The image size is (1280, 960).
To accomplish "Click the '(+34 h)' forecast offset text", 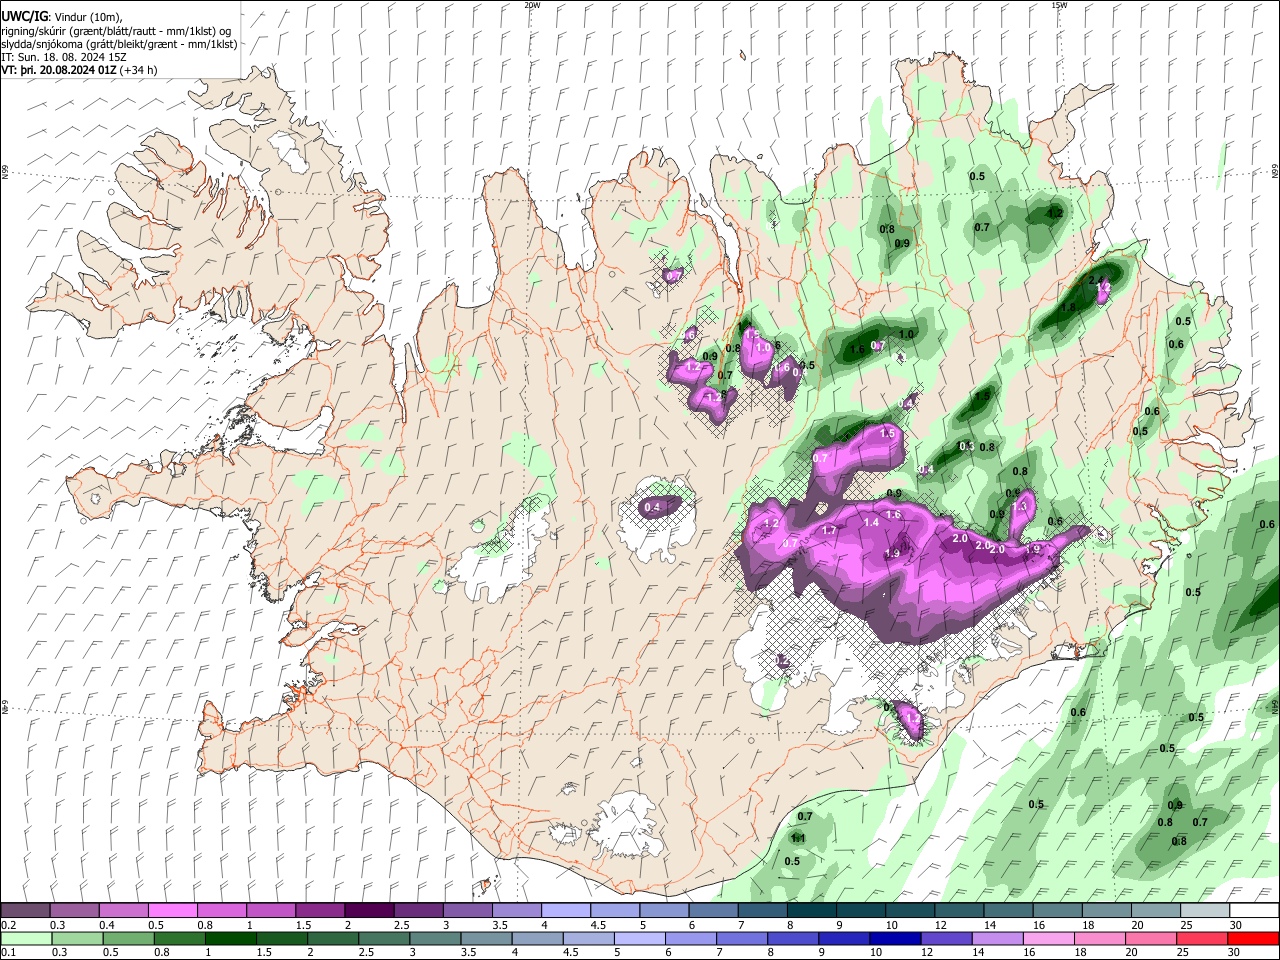I will (138, 70).
